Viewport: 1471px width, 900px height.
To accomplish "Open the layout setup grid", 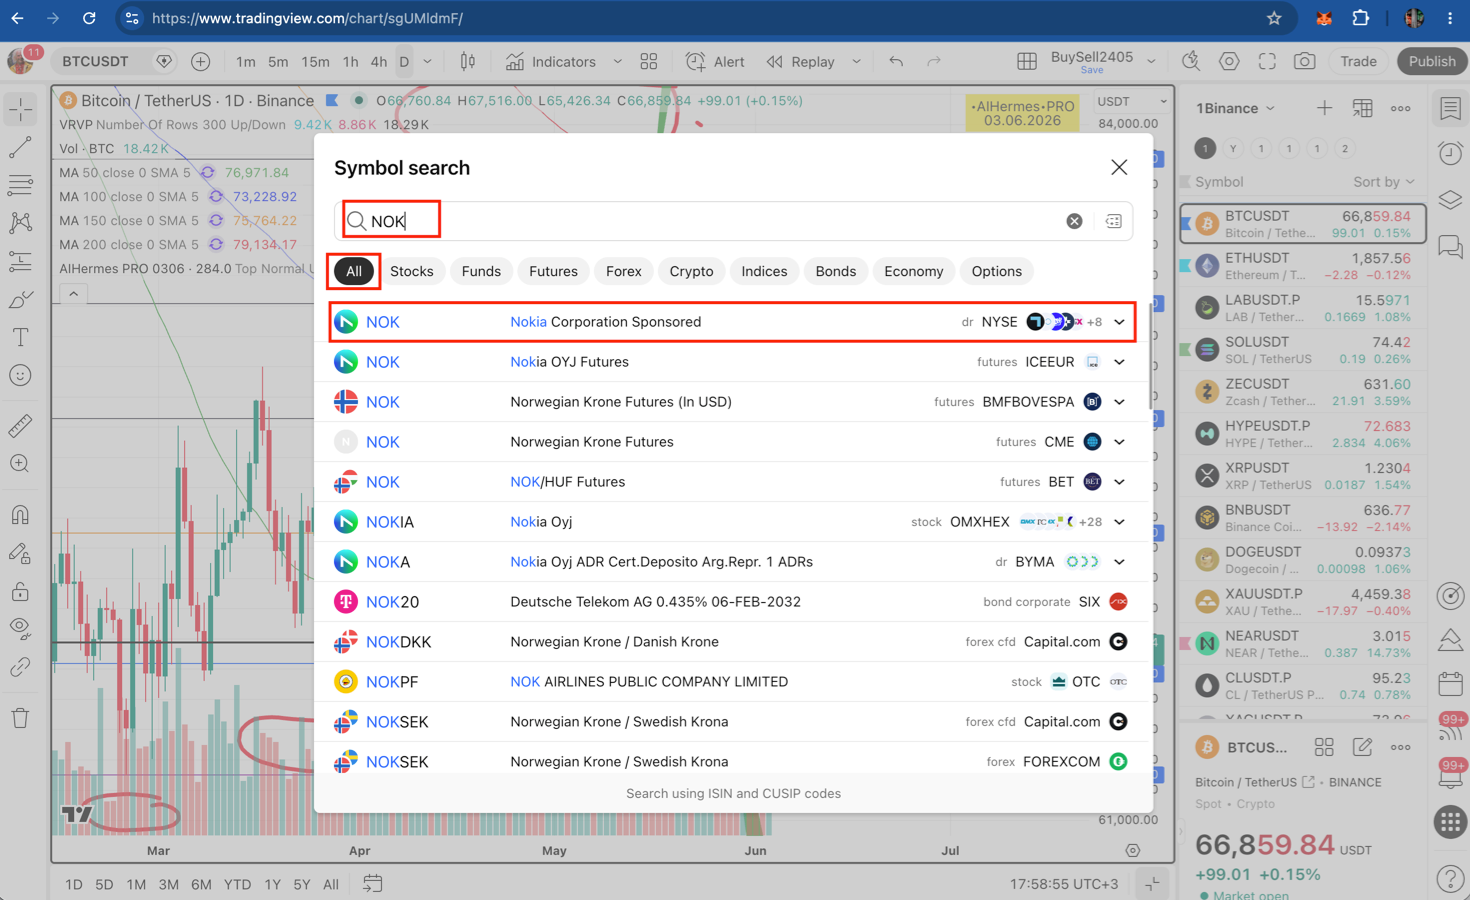I will click(1026, 62).
